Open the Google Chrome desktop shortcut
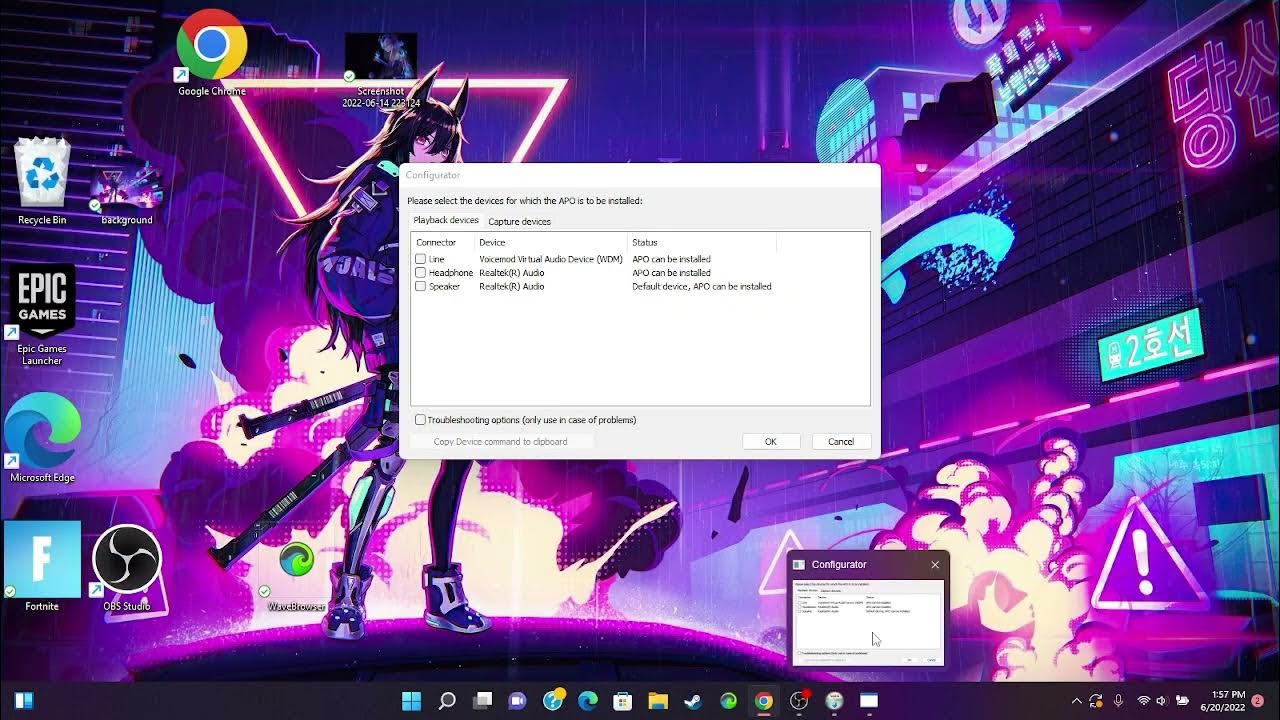1280x720 pixels. (x=212, y=52)
